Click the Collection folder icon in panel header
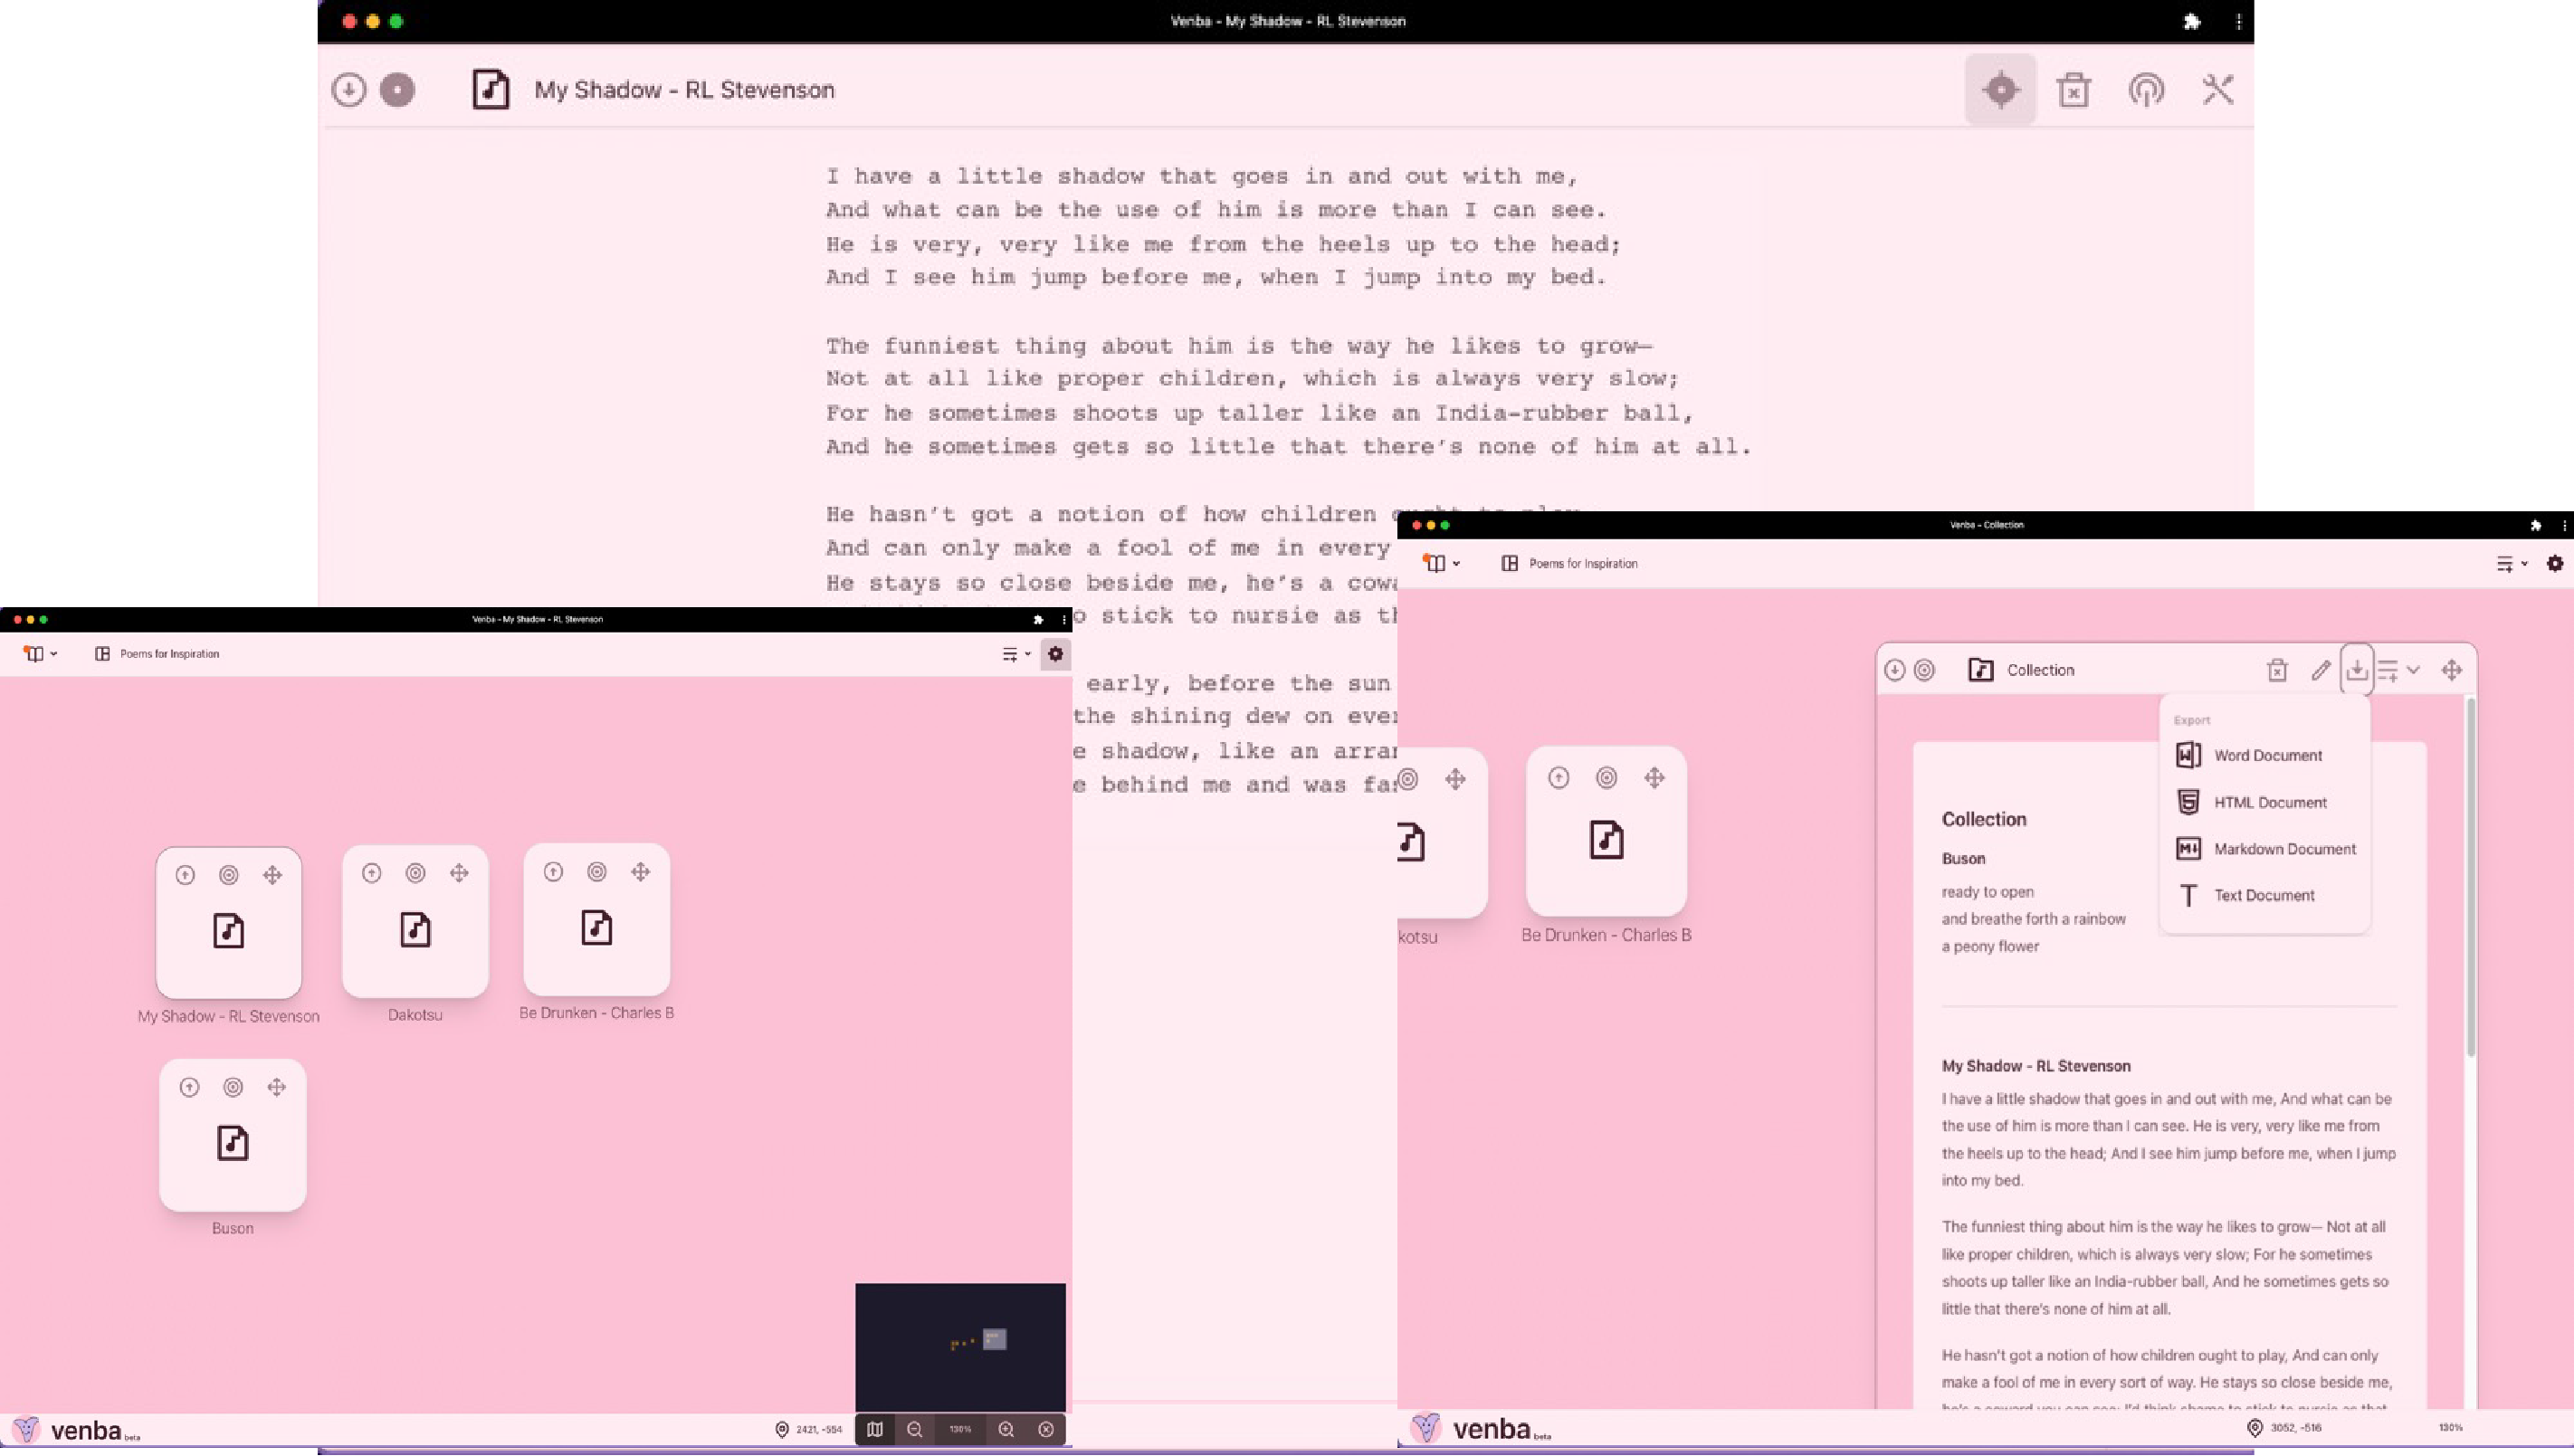This screenshot has width=2574, height=1456. [x=1981, y=670]
